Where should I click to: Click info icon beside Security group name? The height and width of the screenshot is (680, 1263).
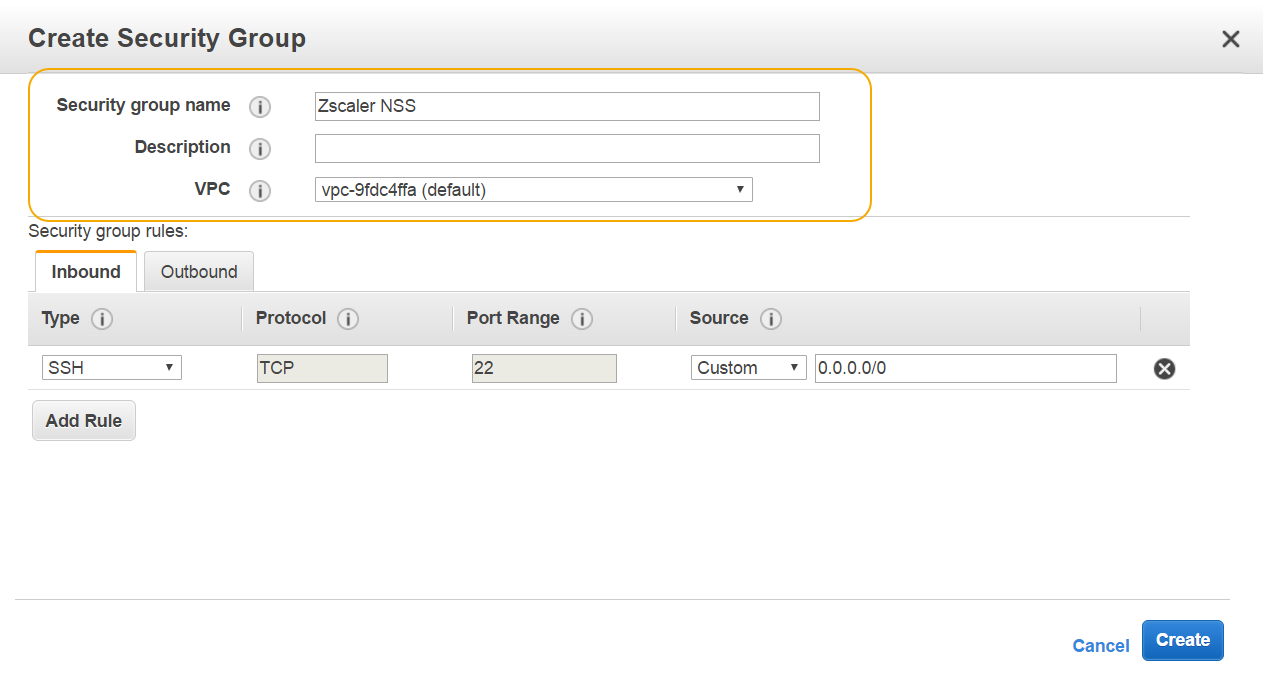(260, 107)
